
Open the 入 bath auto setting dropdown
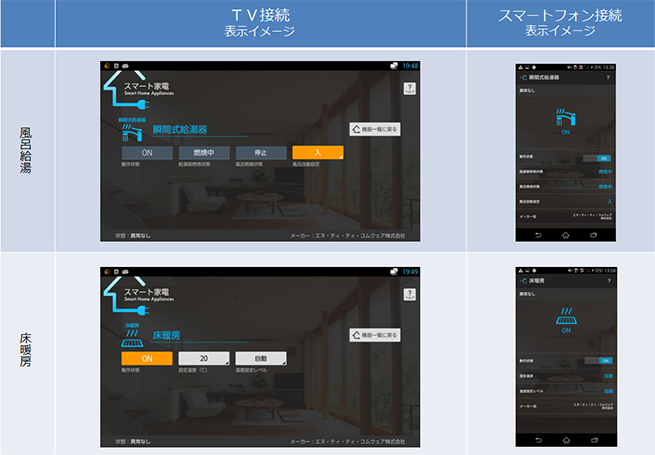click(318, 152)
